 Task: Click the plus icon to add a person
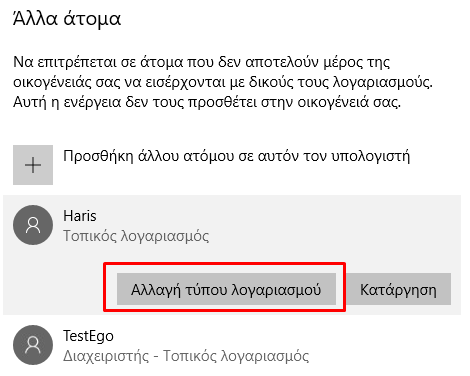point(33,165)
